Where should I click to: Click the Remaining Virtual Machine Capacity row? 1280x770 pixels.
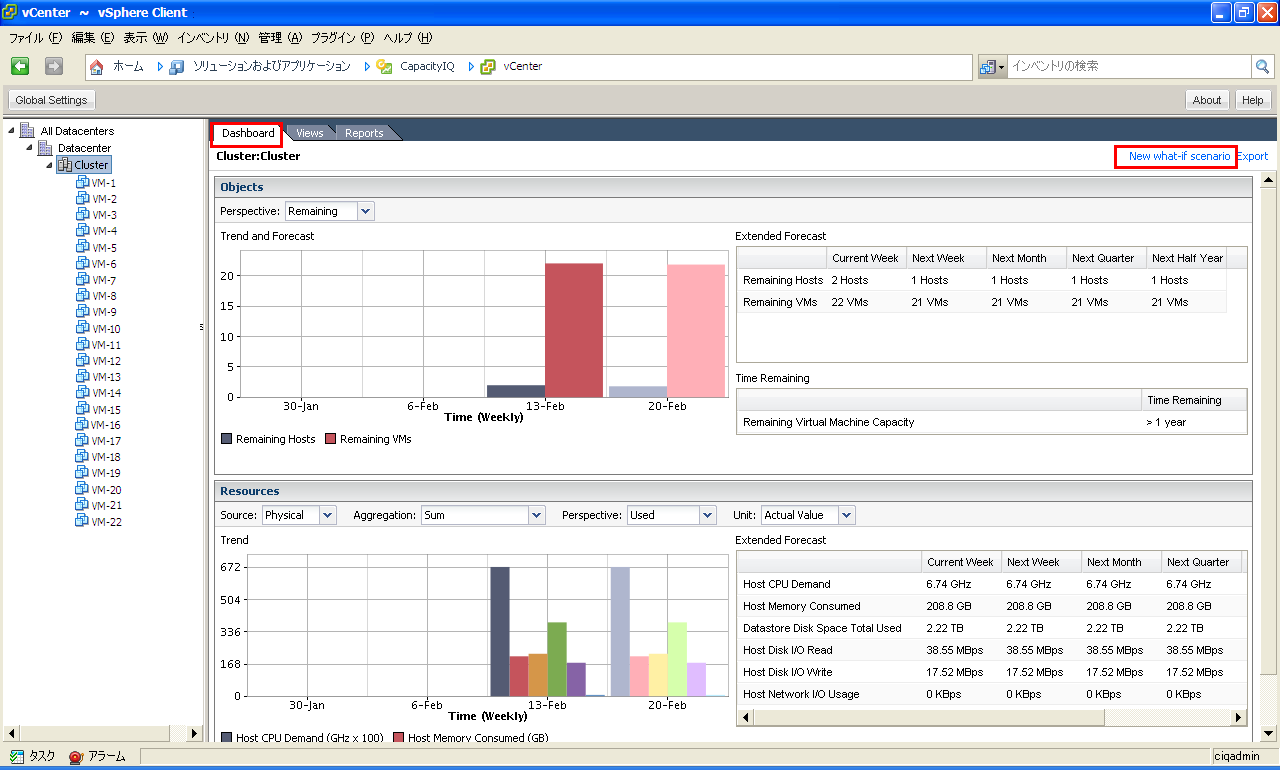tap(992, 422)
